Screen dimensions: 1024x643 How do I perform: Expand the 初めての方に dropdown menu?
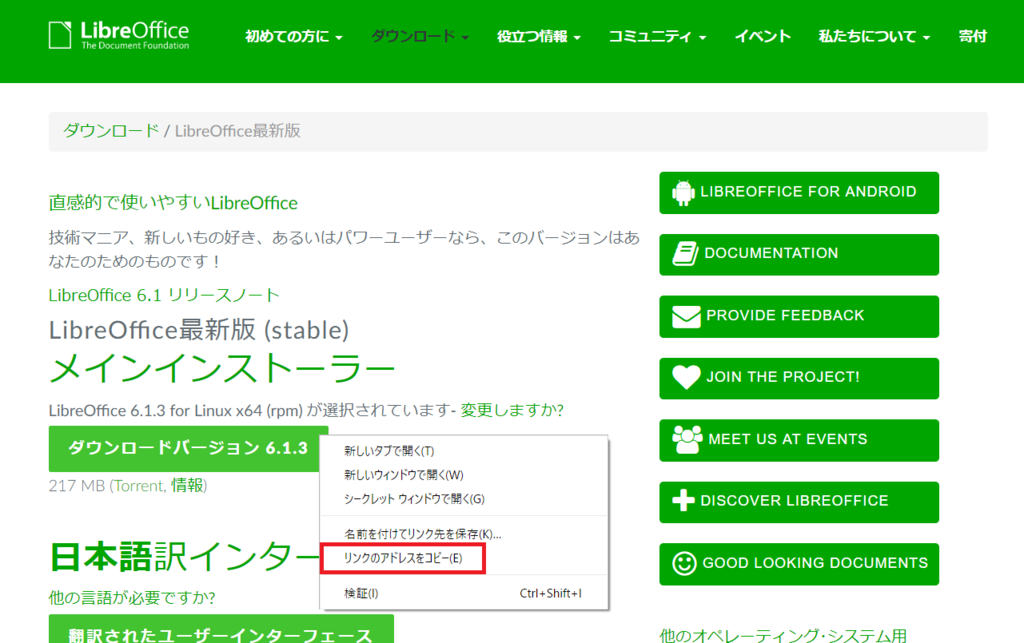click(293, 37)
